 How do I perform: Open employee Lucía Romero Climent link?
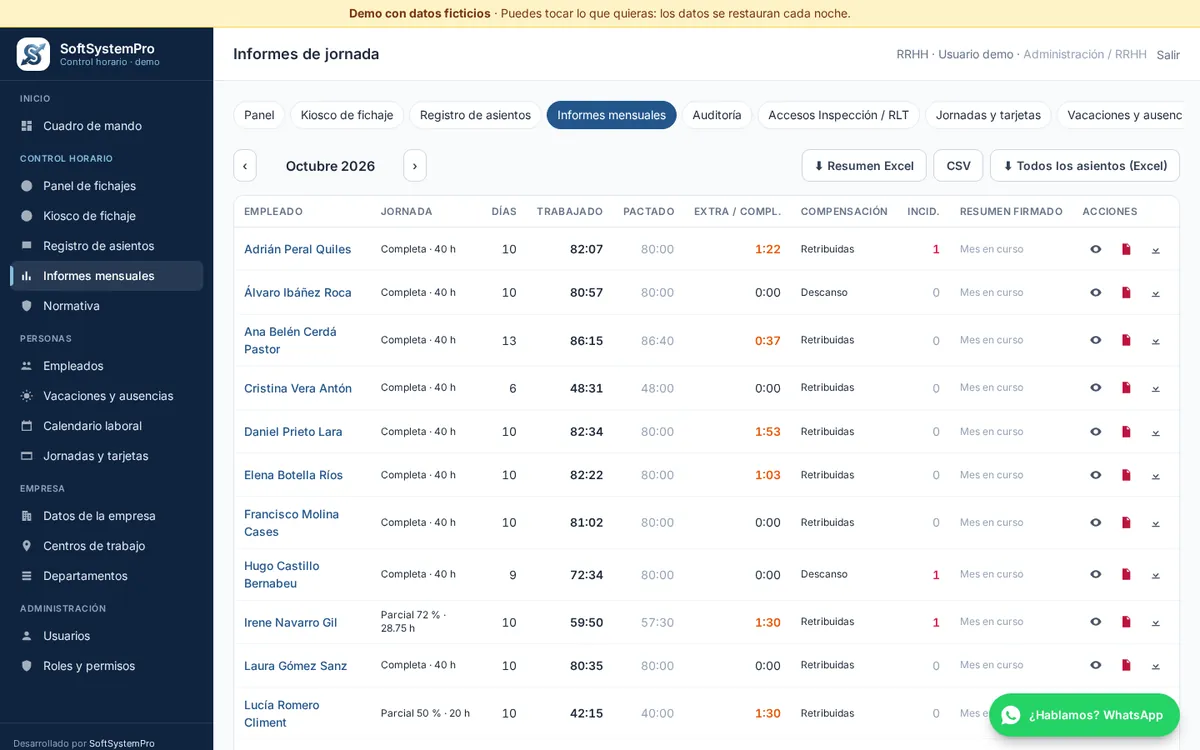point(282,714)
